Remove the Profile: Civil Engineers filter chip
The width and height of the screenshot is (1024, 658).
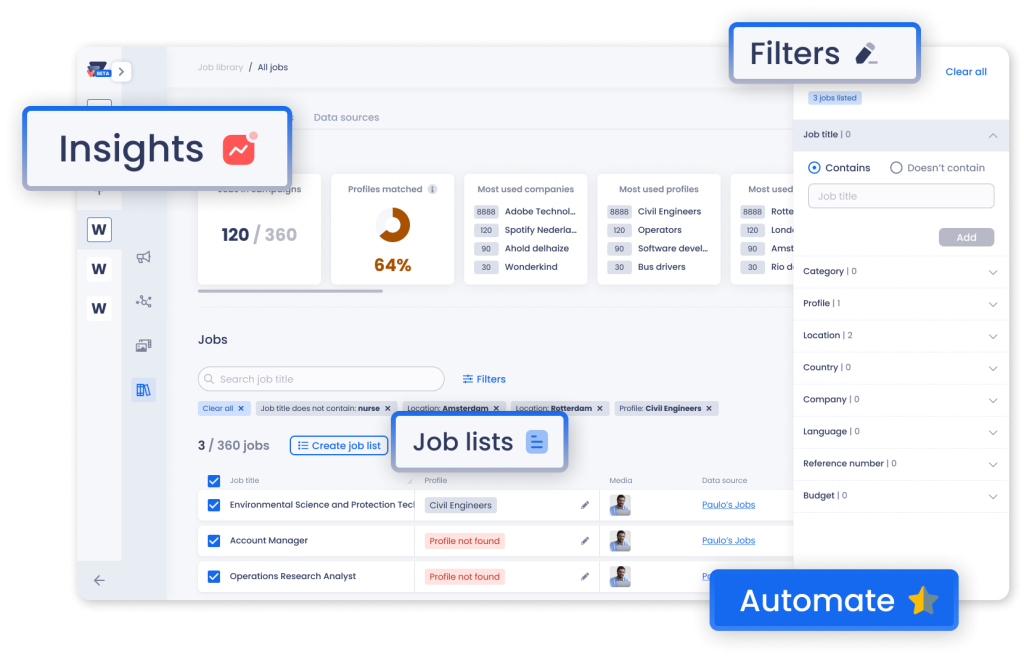click(x=709, y=408)
